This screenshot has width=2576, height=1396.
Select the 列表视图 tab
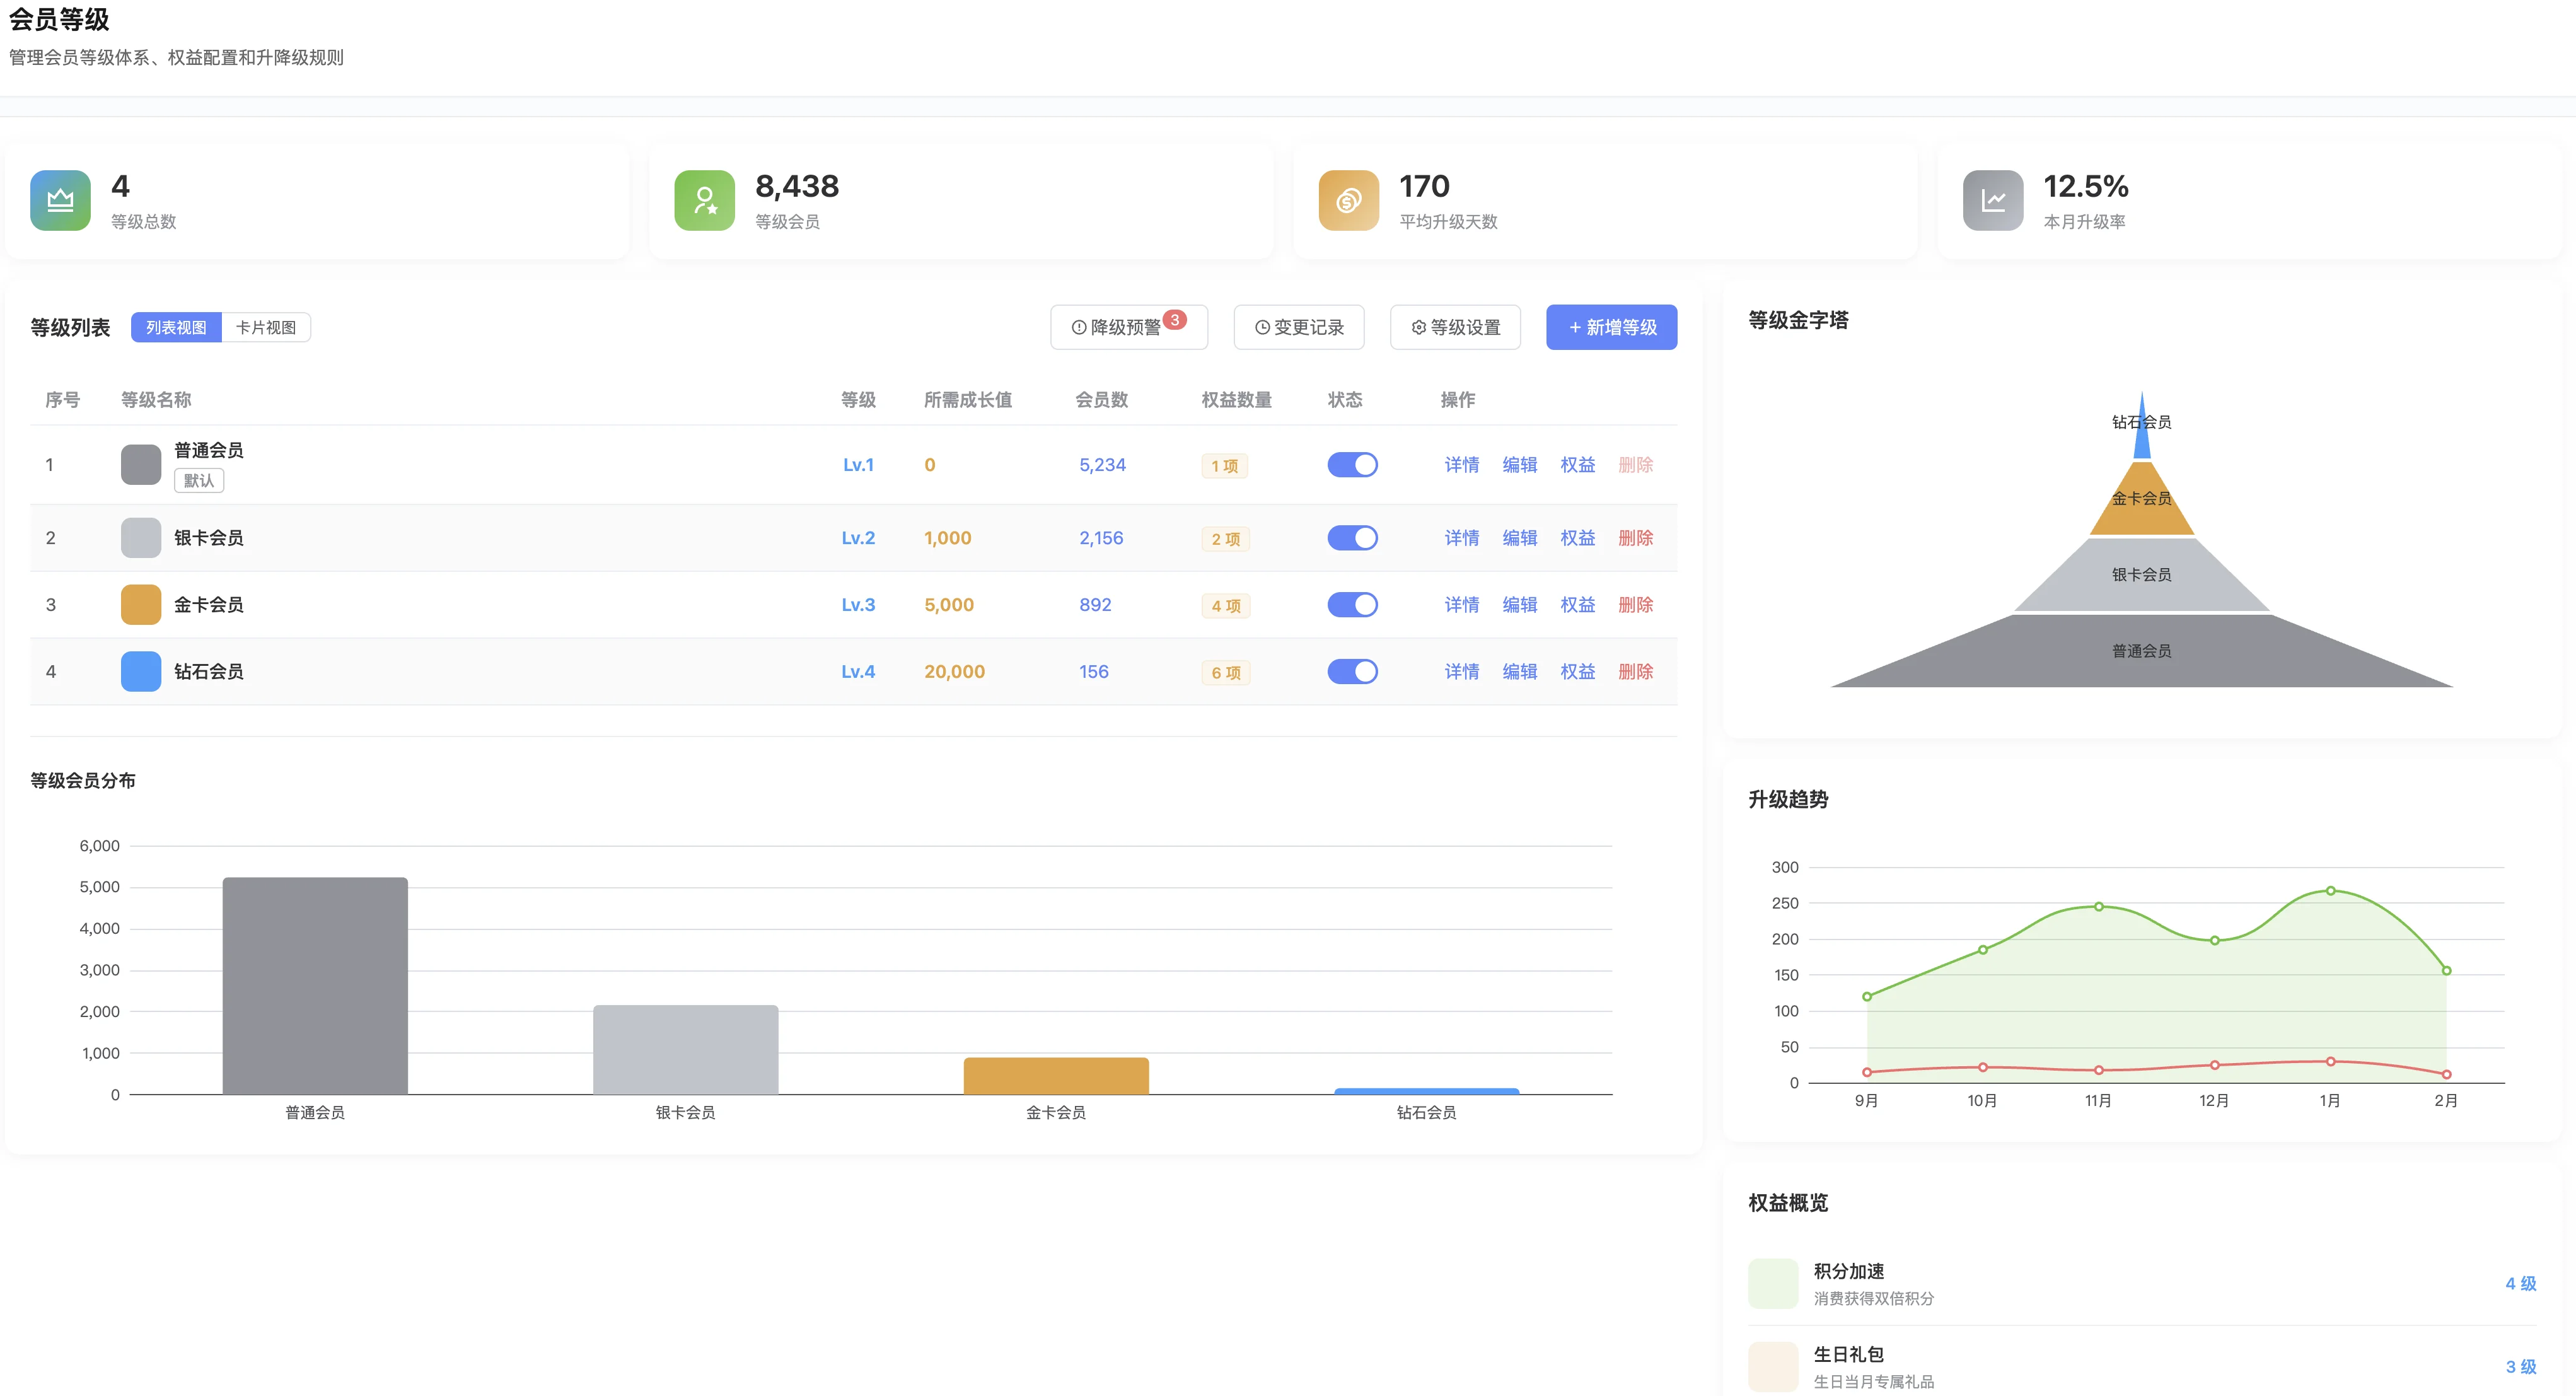pyautogui.click(x=176, y=327)
